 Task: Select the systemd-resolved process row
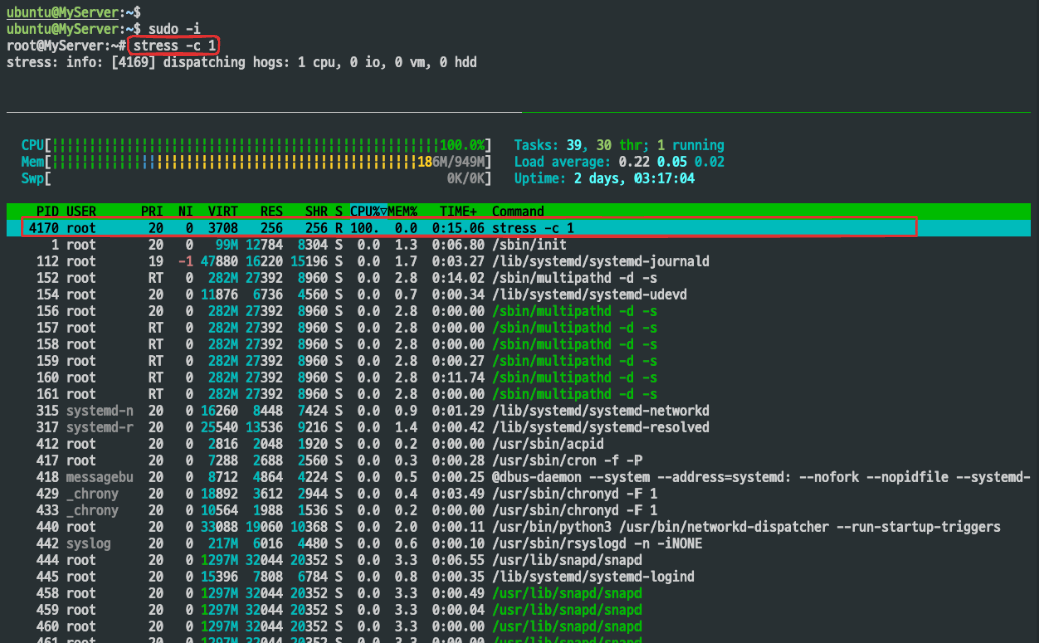click(519, 428)
